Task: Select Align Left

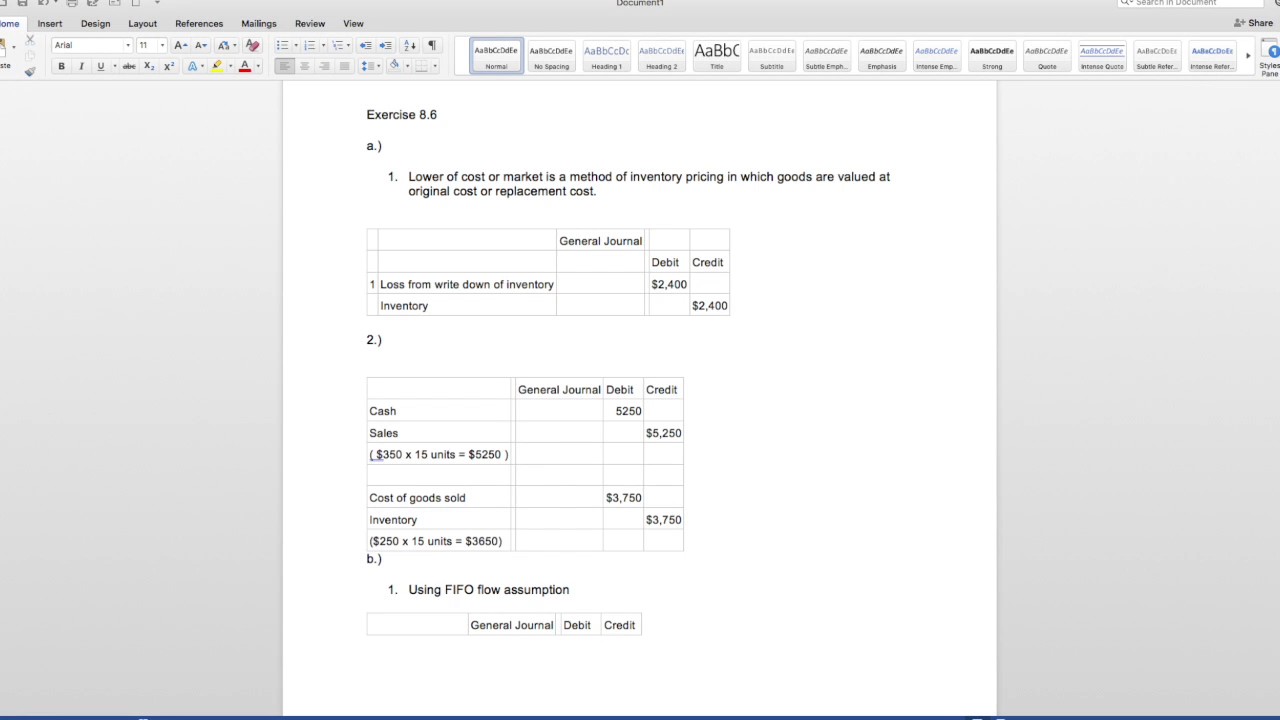Action: pyautogui.click(x=285, y=66)
